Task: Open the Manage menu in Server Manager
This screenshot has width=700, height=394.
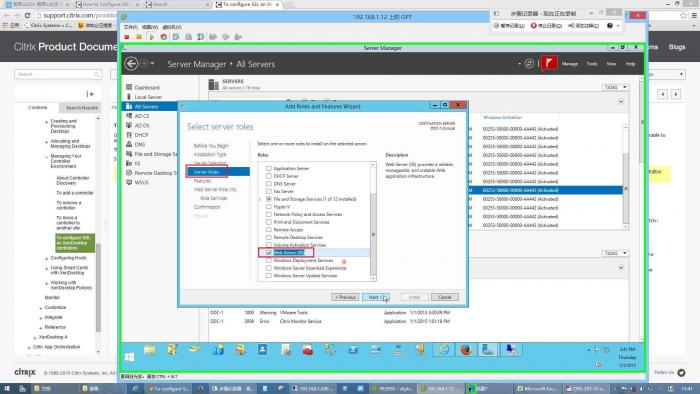Action: click(x=570, y=64)
